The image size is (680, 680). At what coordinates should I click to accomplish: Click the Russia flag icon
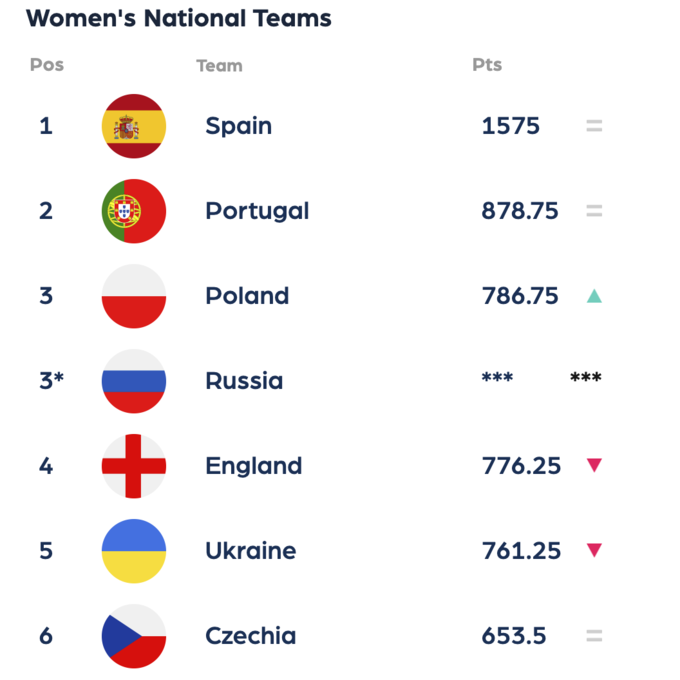pyautogui.click(x=134, y=381)
